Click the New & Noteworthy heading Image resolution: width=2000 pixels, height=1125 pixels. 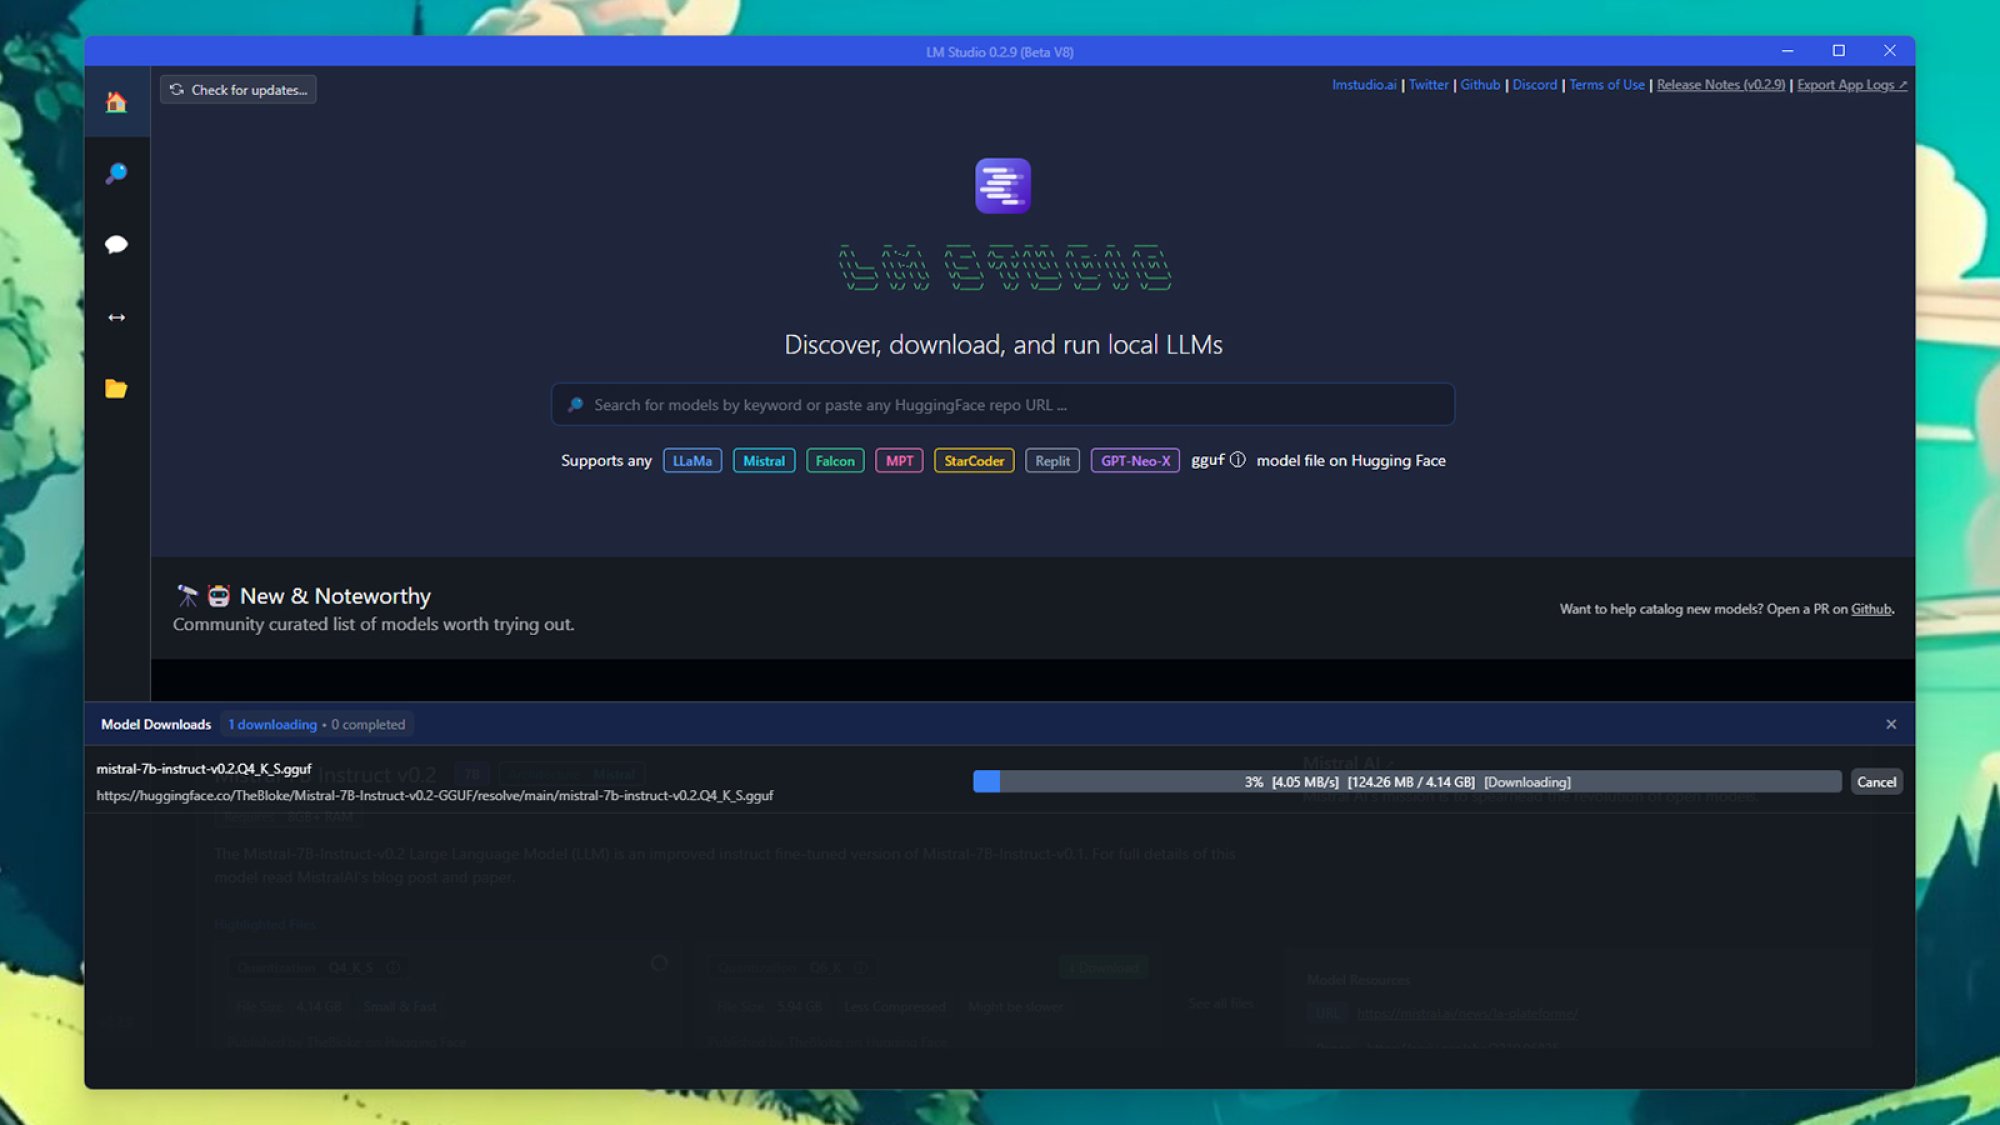pos(335,596)
